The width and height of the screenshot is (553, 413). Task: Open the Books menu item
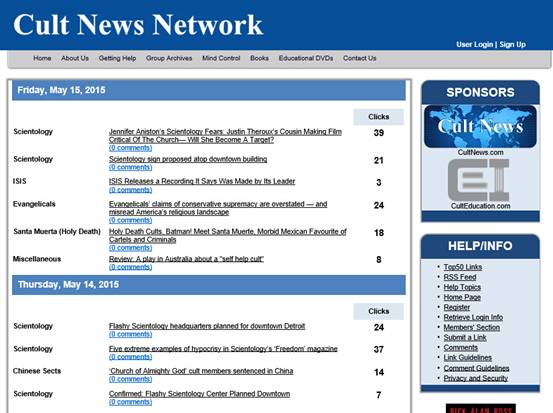pos(259,58)
